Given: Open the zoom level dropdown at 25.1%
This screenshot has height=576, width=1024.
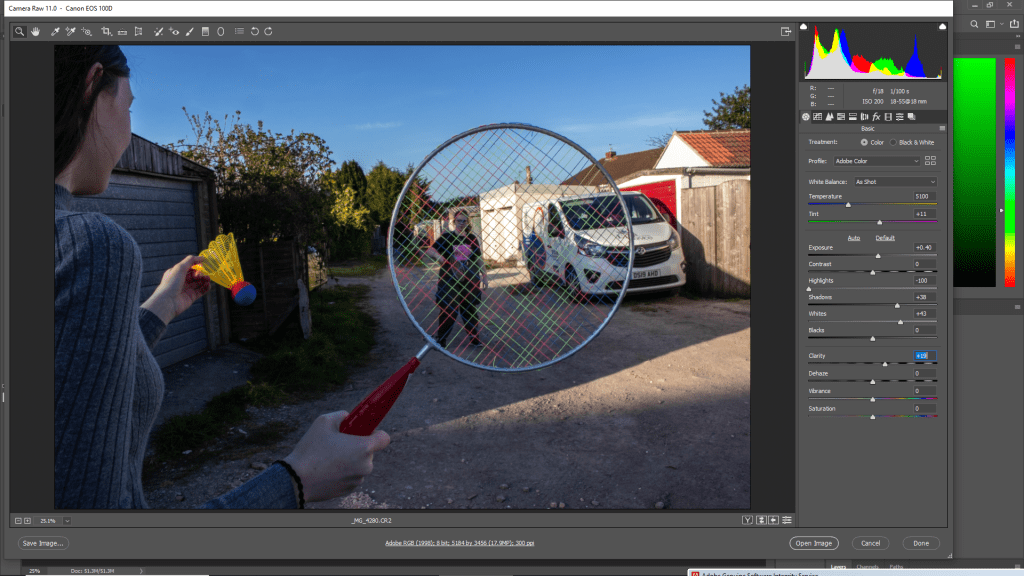Looking at the screenshot, I should point(66,520).
